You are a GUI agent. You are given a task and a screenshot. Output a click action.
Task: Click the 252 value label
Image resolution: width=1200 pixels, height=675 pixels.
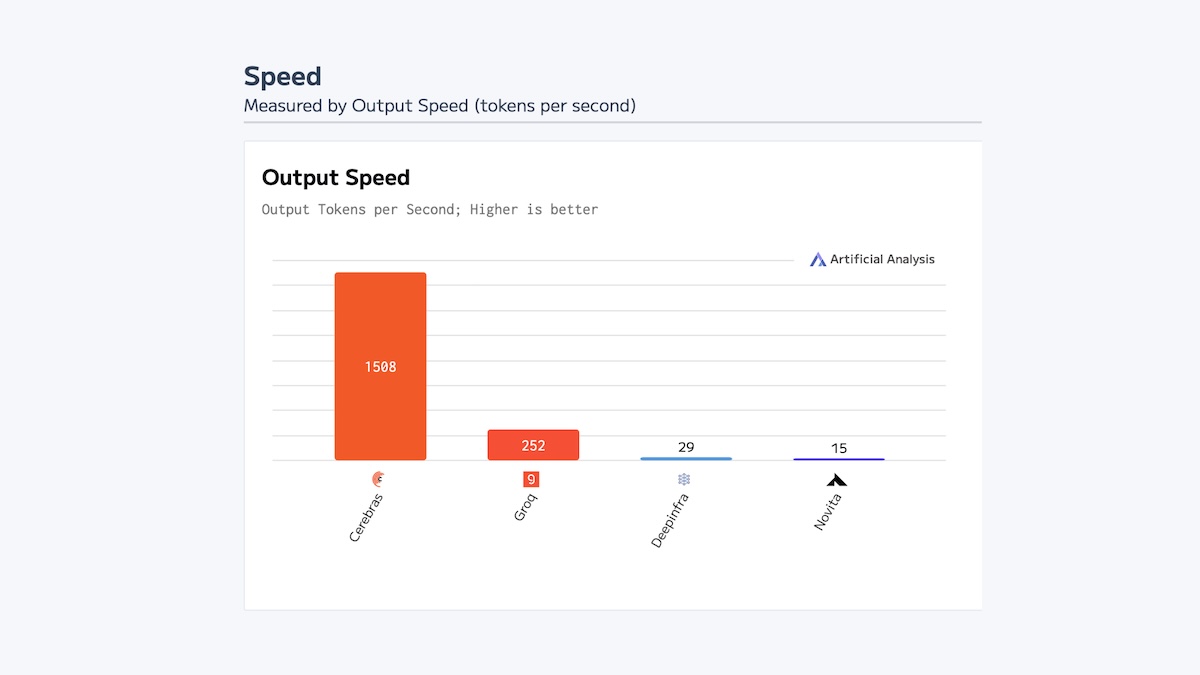coord(533,446)
